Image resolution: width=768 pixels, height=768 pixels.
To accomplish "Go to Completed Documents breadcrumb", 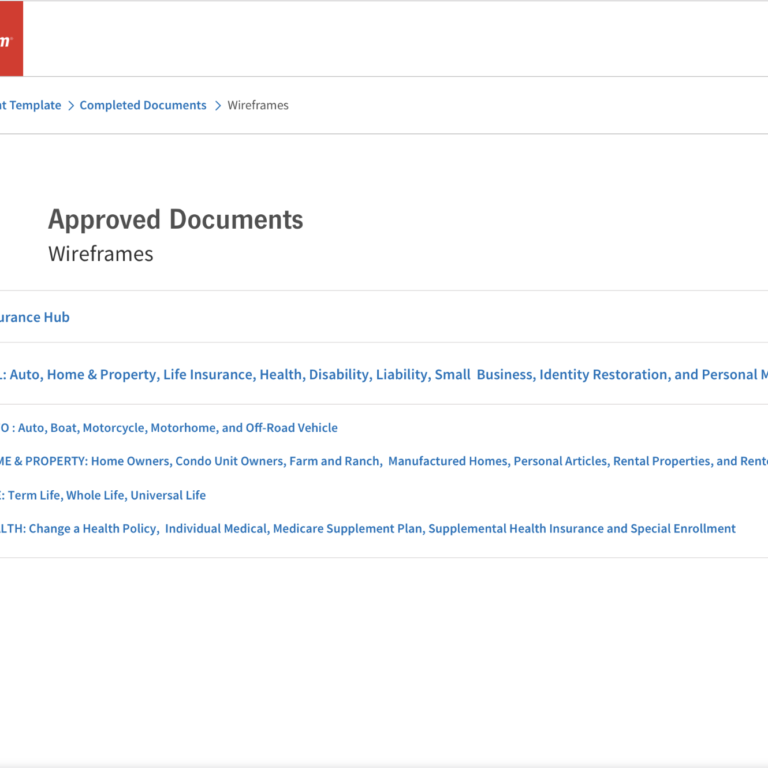I will 143,105.
